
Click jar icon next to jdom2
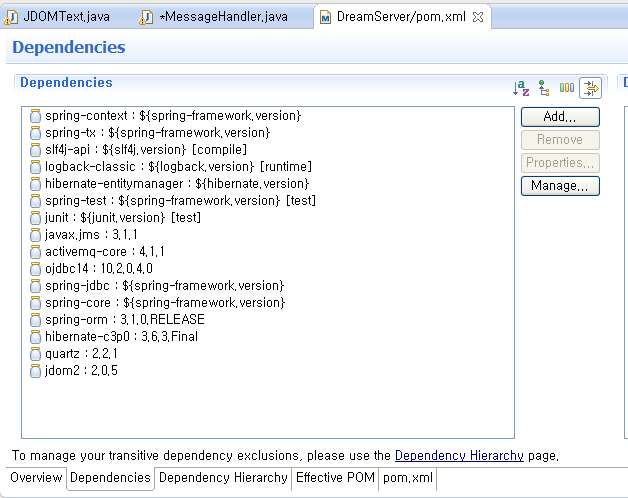click(x=36, y=371)
